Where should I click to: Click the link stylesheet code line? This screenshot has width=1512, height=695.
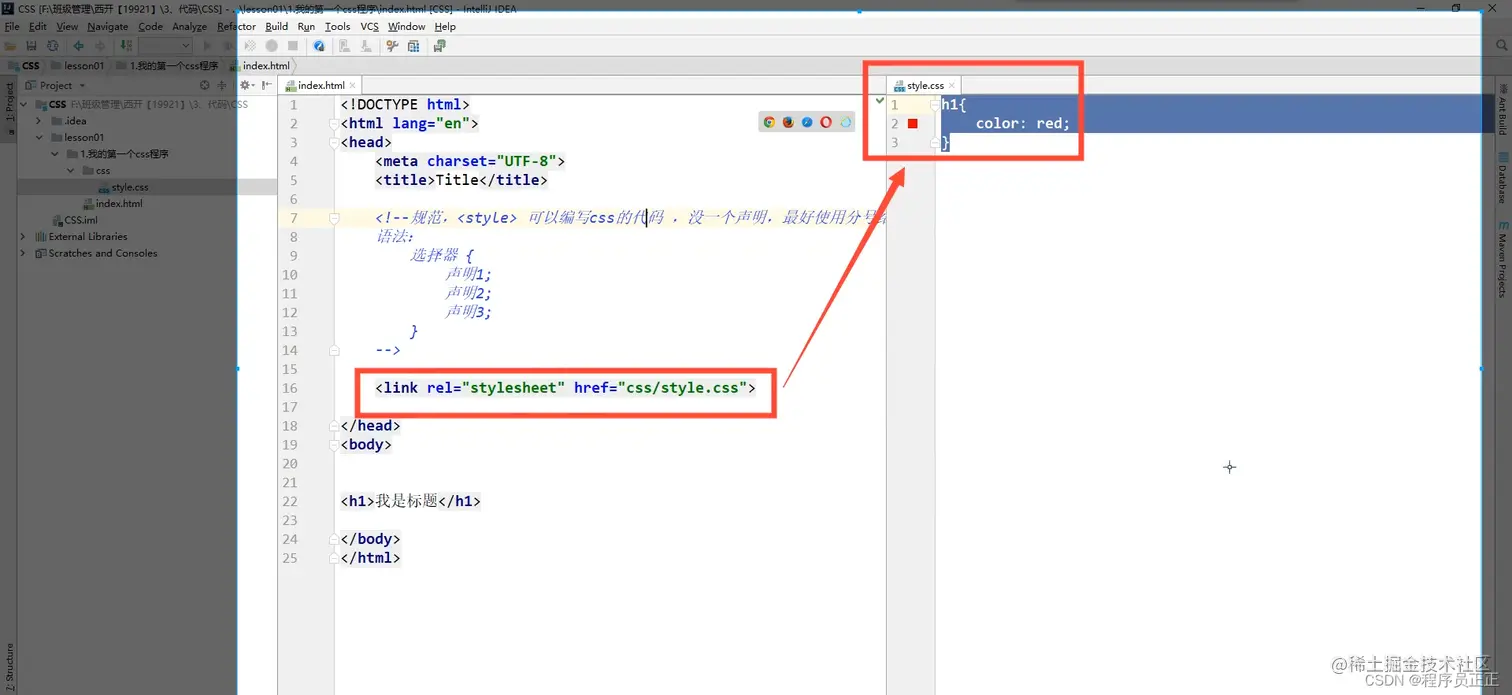pos(565,387)
